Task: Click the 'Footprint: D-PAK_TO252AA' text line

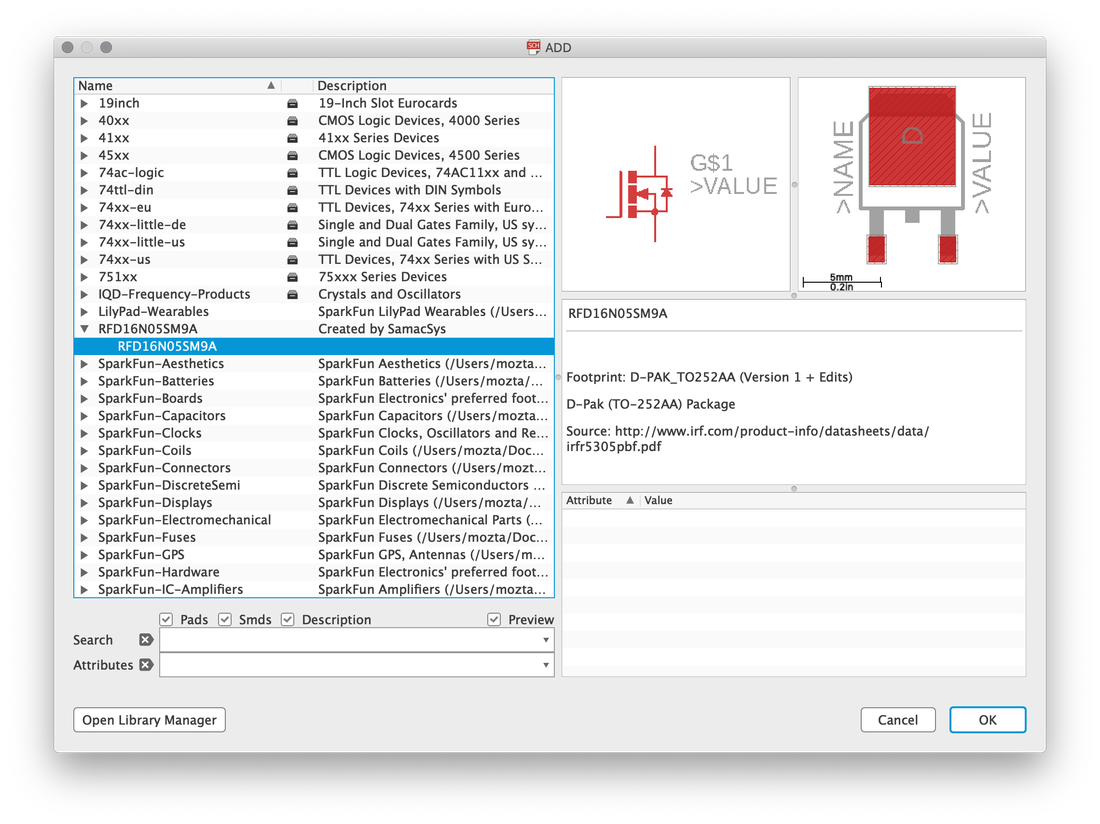Action: (709, 377)
